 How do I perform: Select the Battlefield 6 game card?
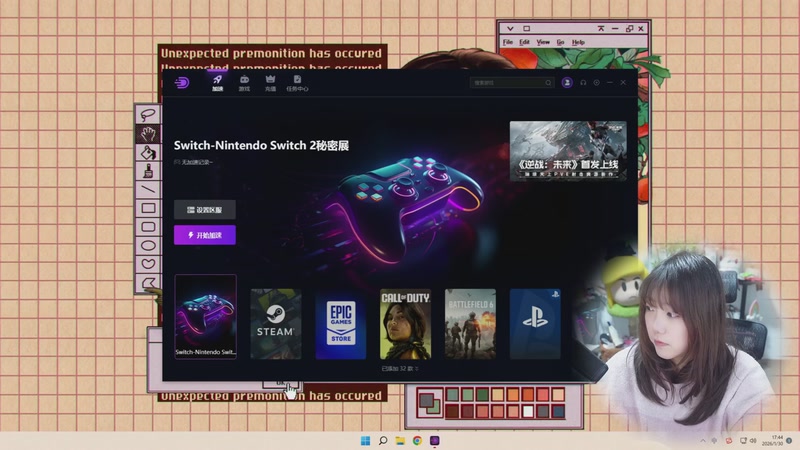pos(470,324)
